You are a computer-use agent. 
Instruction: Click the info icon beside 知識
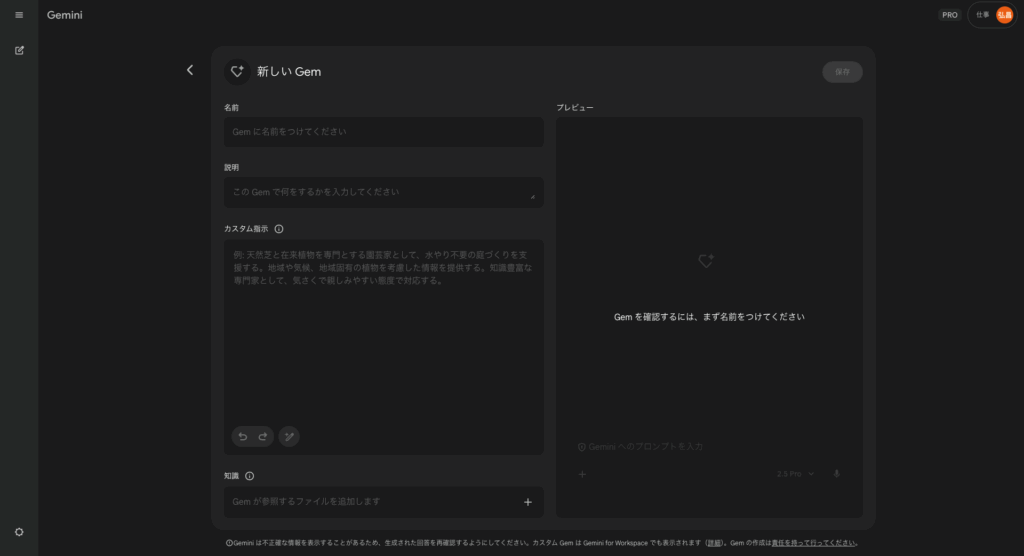coord(250,476)
